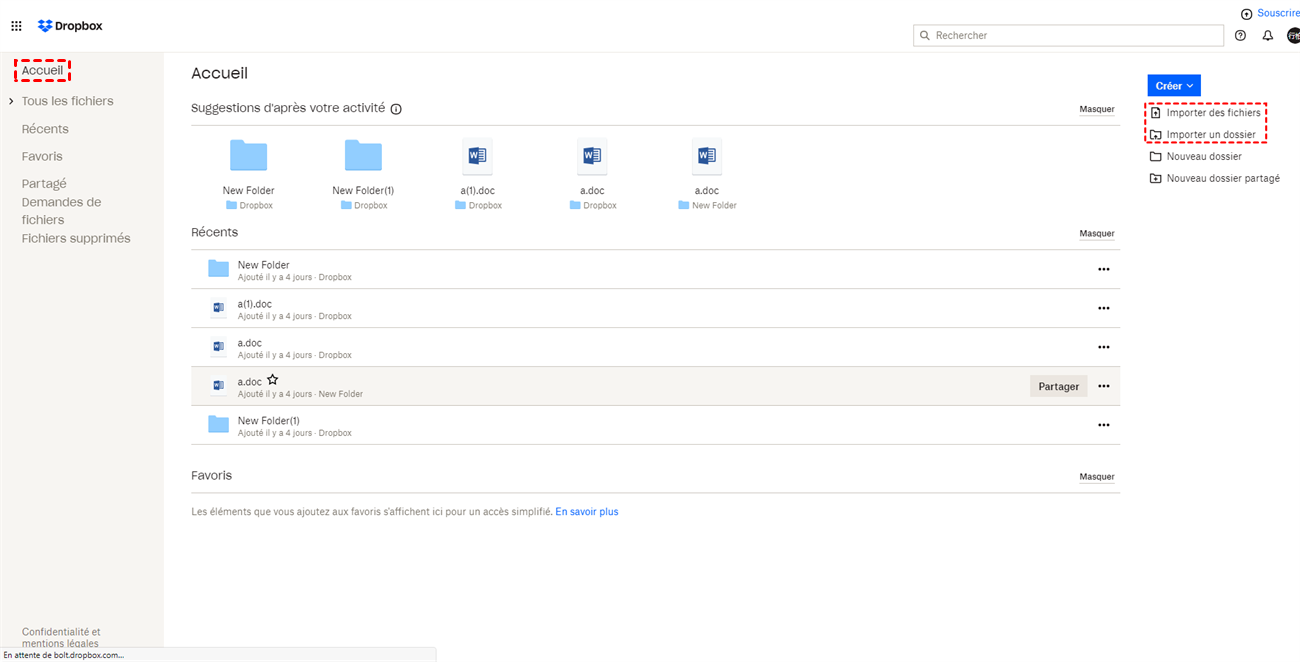The image size is (1300, 662).
Task: Open the suggested a(1).doc Word file icon
Action: [x=477, y=156]
